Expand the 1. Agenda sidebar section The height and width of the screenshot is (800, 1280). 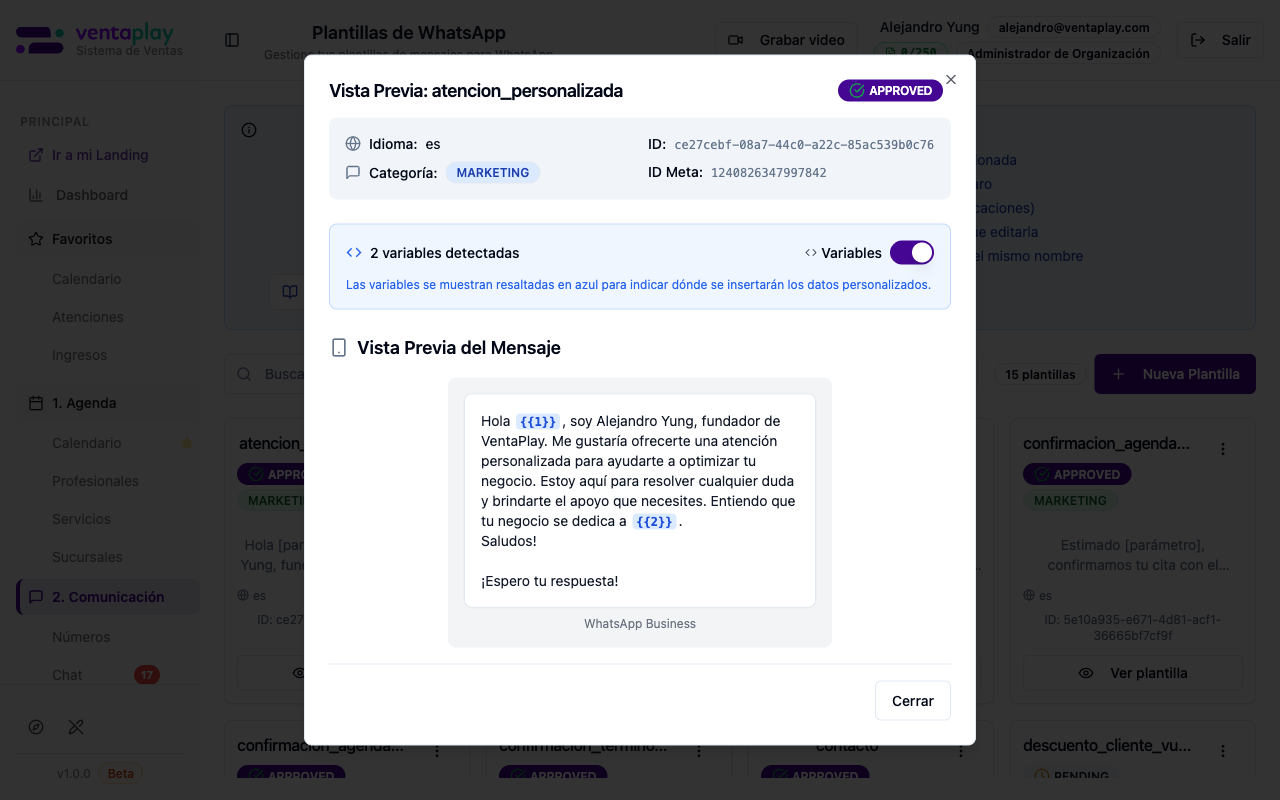[84, 403]
